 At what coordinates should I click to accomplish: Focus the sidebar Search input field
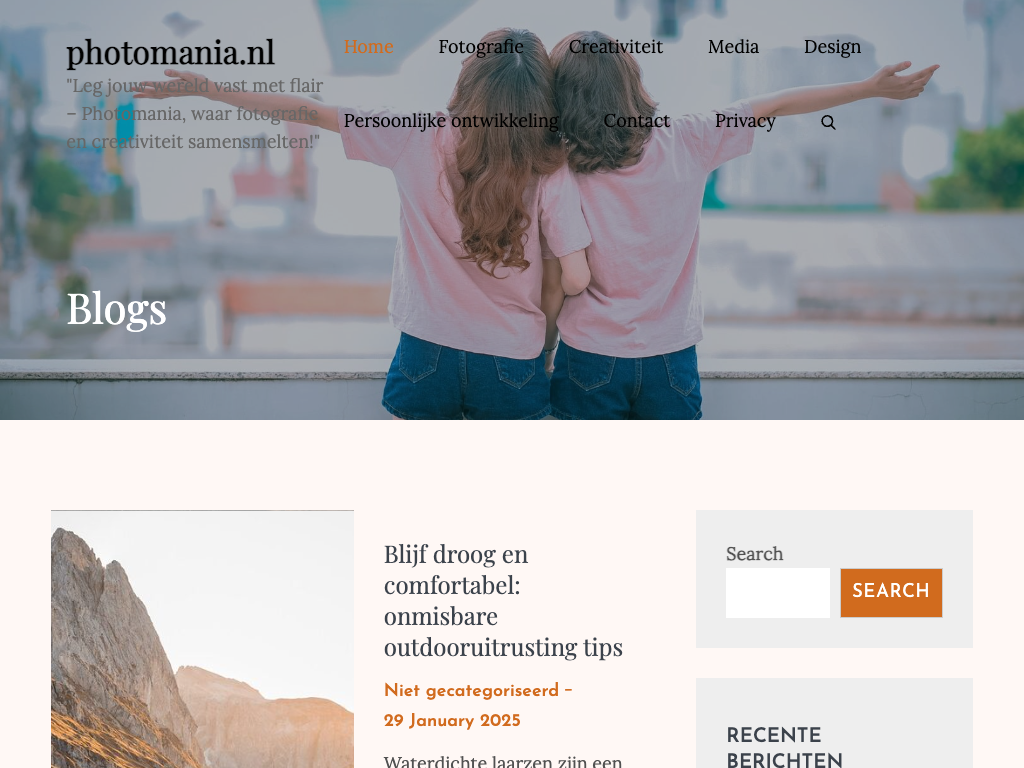click(x=778, y=592)
